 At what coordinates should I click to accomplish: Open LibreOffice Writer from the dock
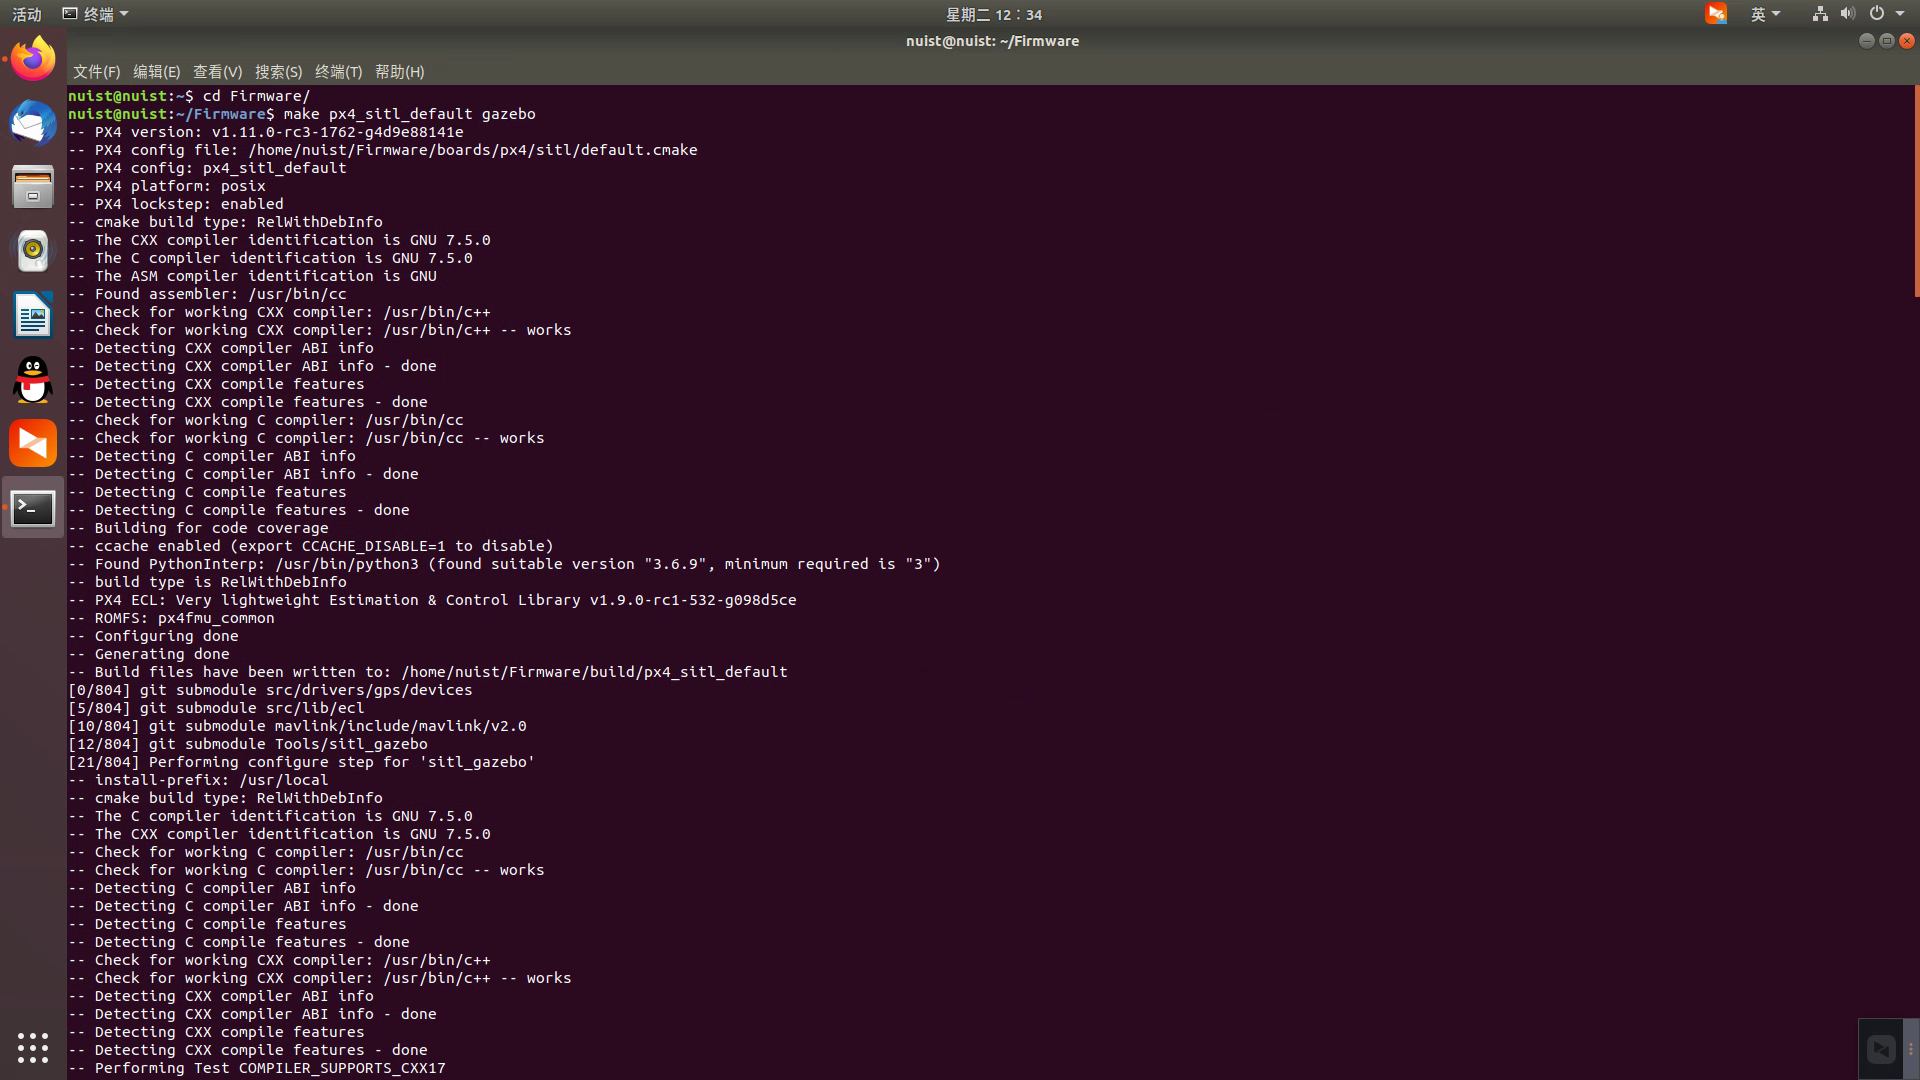tap(32, 315)
